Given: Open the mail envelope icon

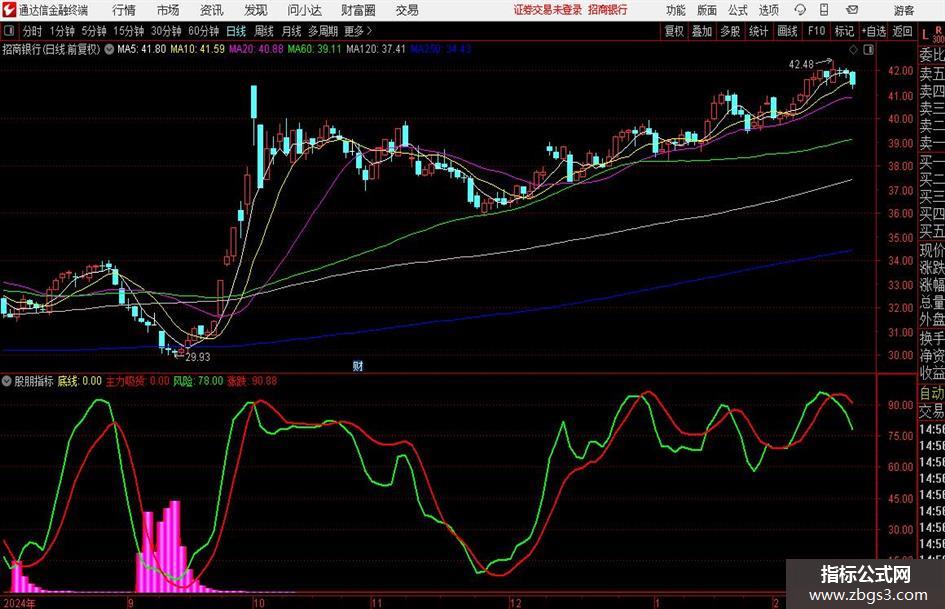Looking at the screenshot, I should (x=852, y=10).
